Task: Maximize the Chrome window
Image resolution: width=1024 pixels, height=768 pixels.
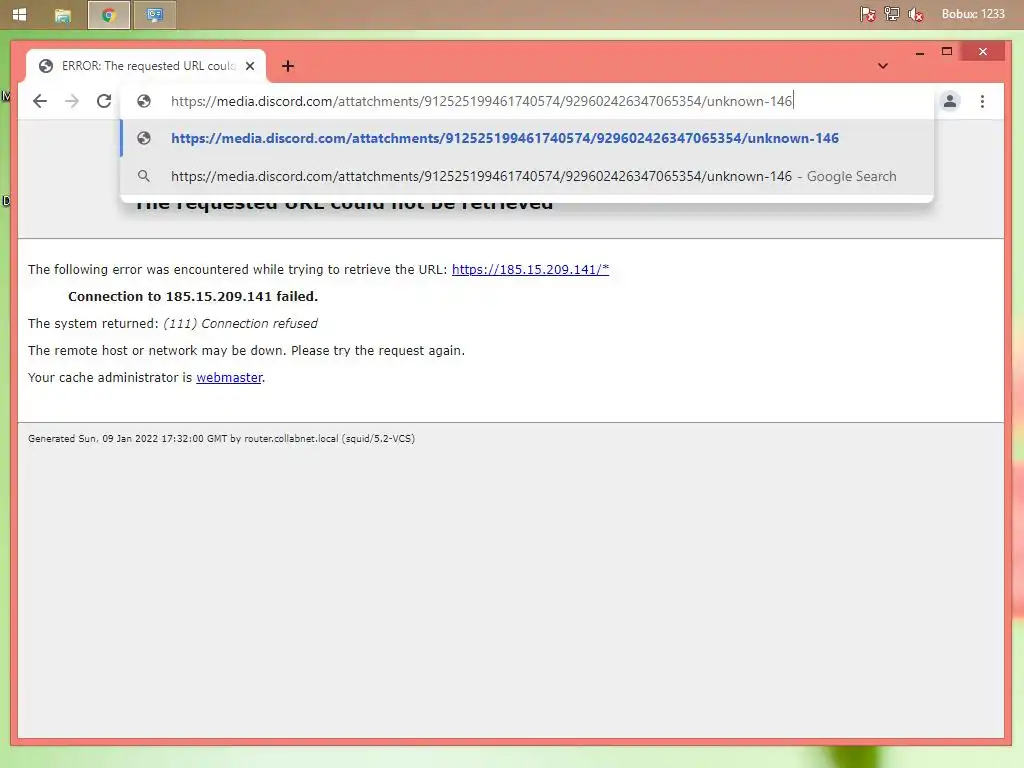Action: coord(947,52)
